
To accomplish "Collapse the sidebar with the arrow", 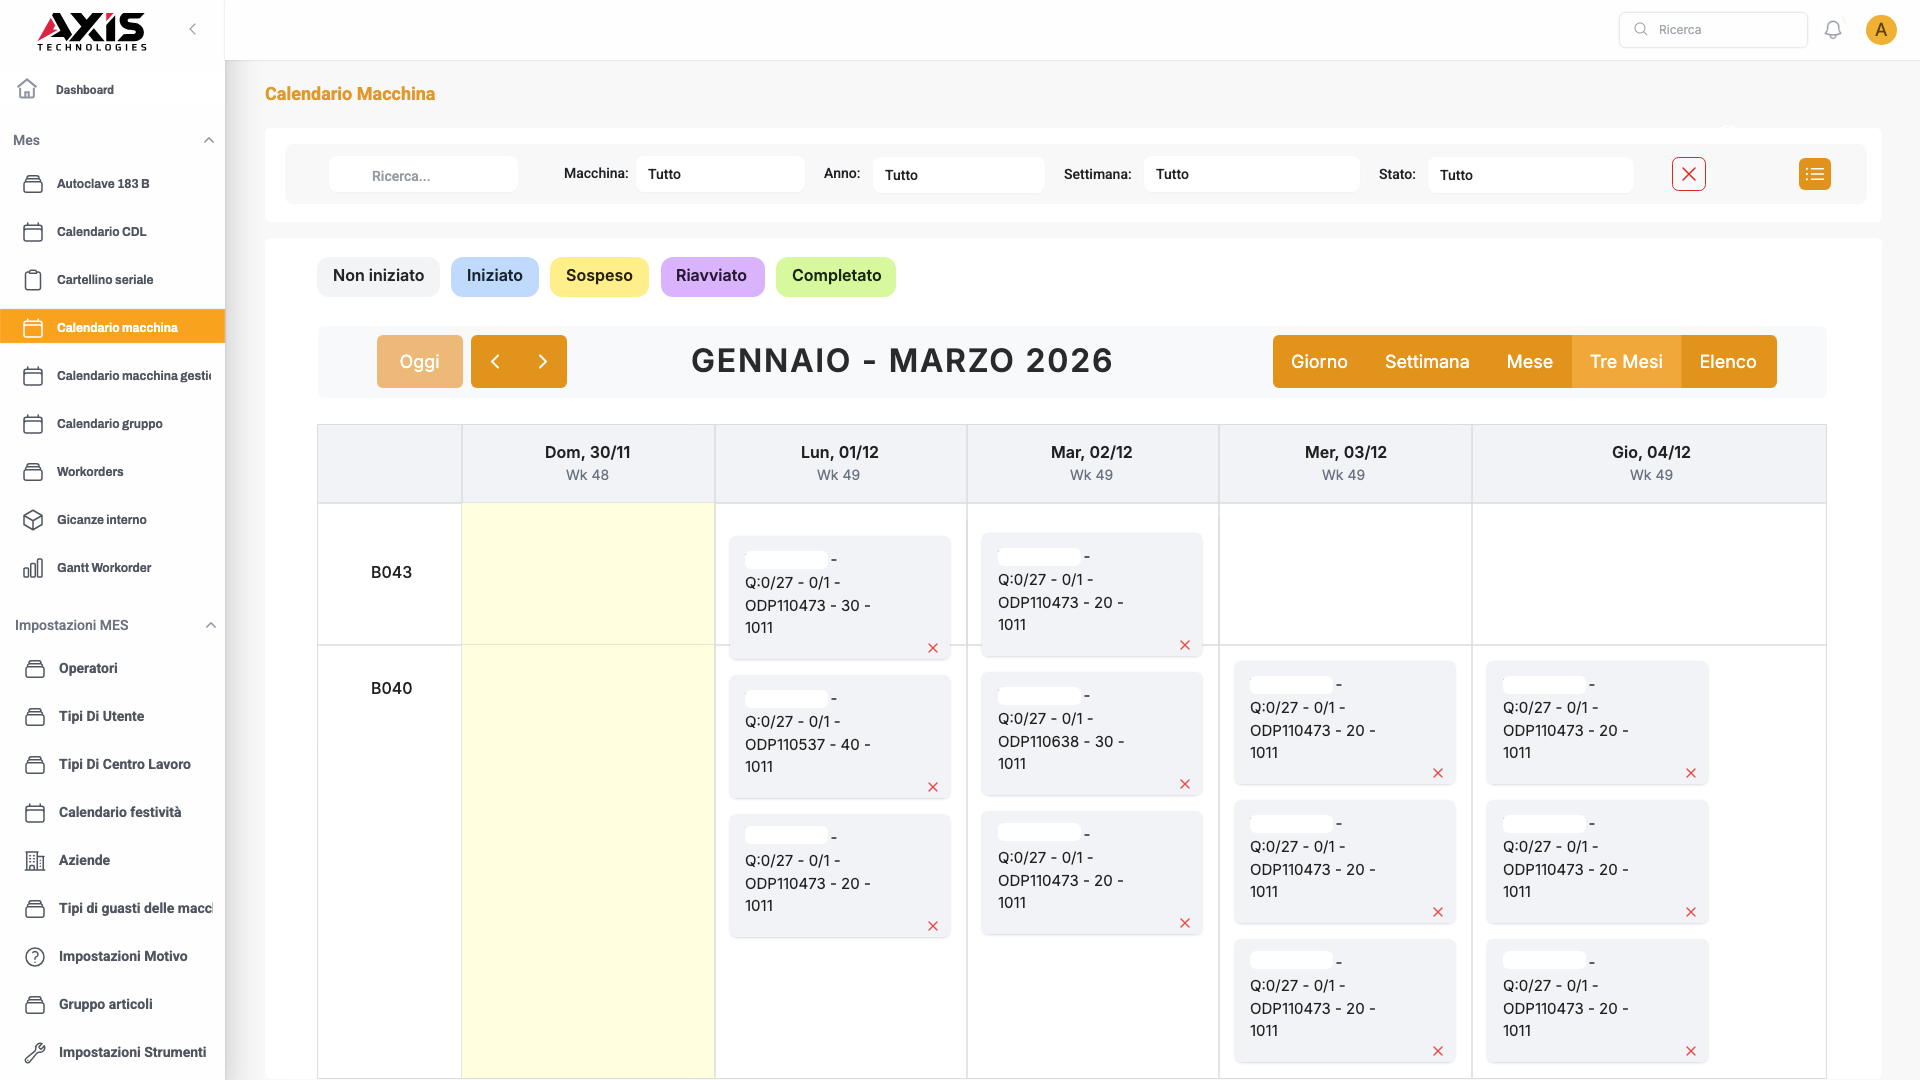I will tap(193, 29).
